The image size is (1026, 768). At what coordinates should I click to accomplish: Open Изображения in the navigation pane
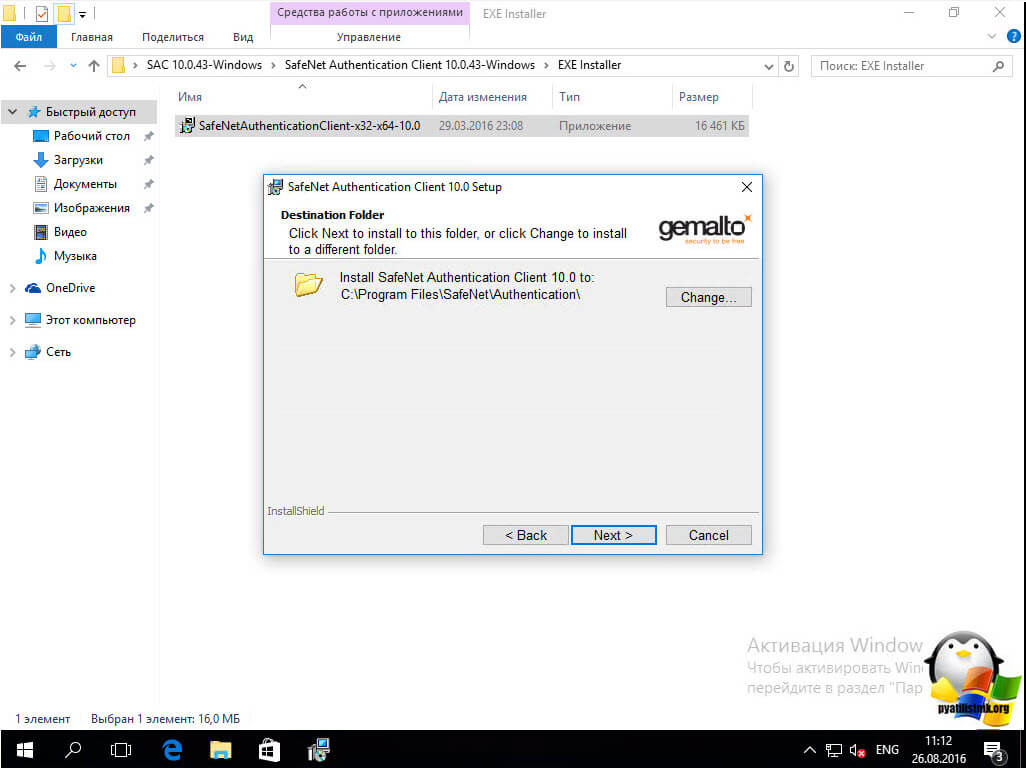92,208
